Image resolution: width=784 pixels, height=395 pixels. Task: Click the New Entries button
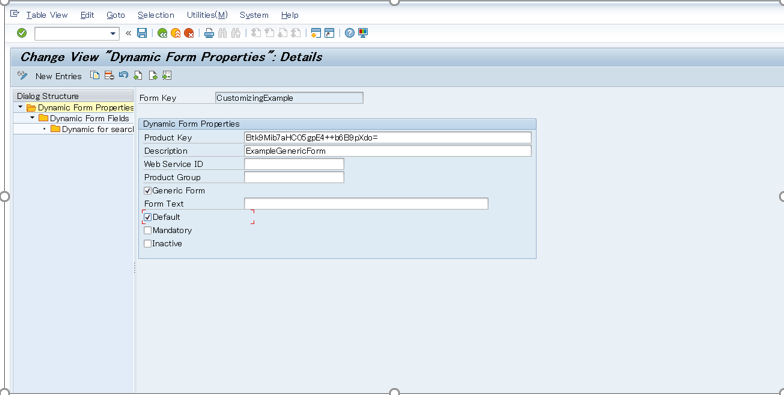[58, 76]
